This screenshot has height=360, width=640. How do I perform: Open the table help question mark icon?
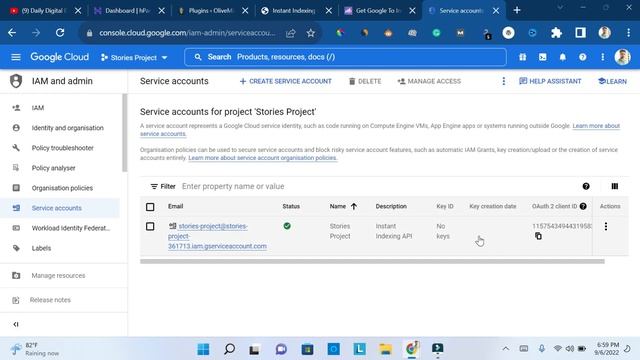[586, 187]
